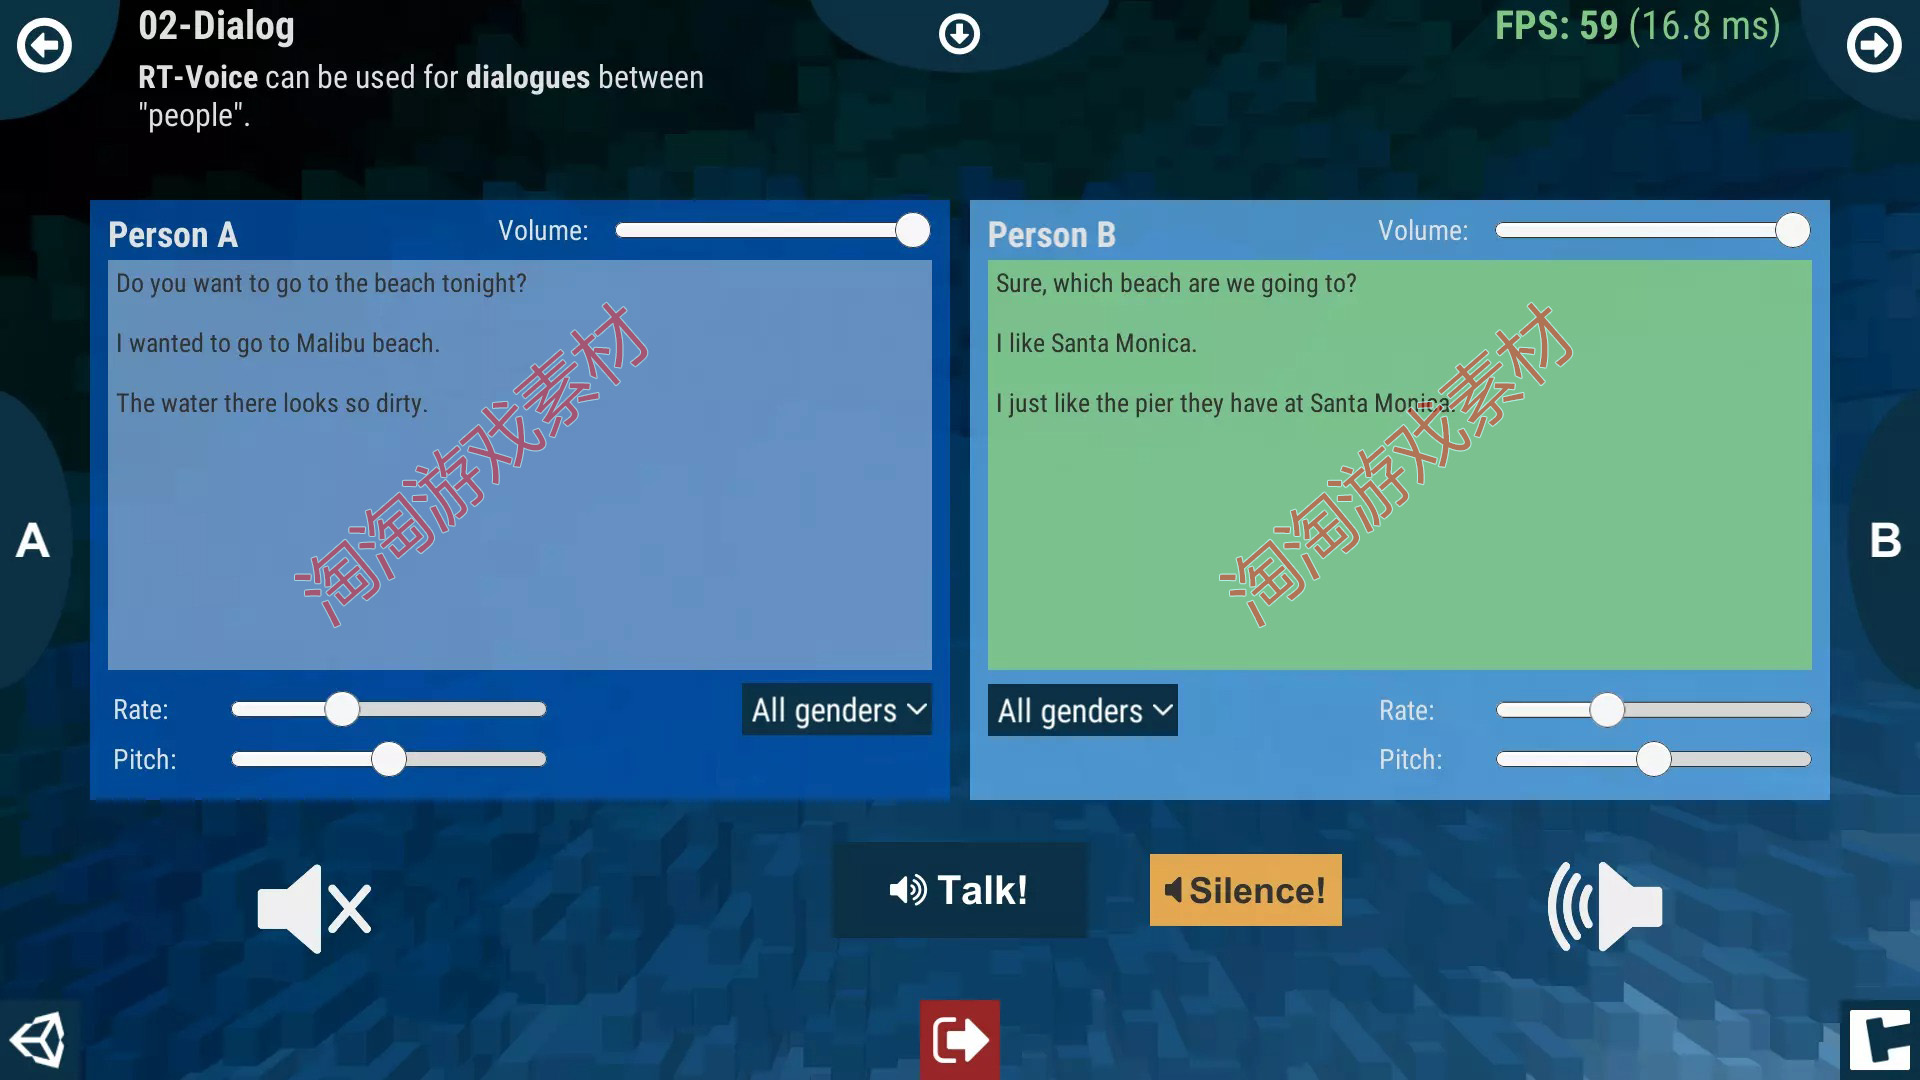1920x1080 pixels.
Task: Click the volume up icon on right
Action: (x=1605, y=907)
